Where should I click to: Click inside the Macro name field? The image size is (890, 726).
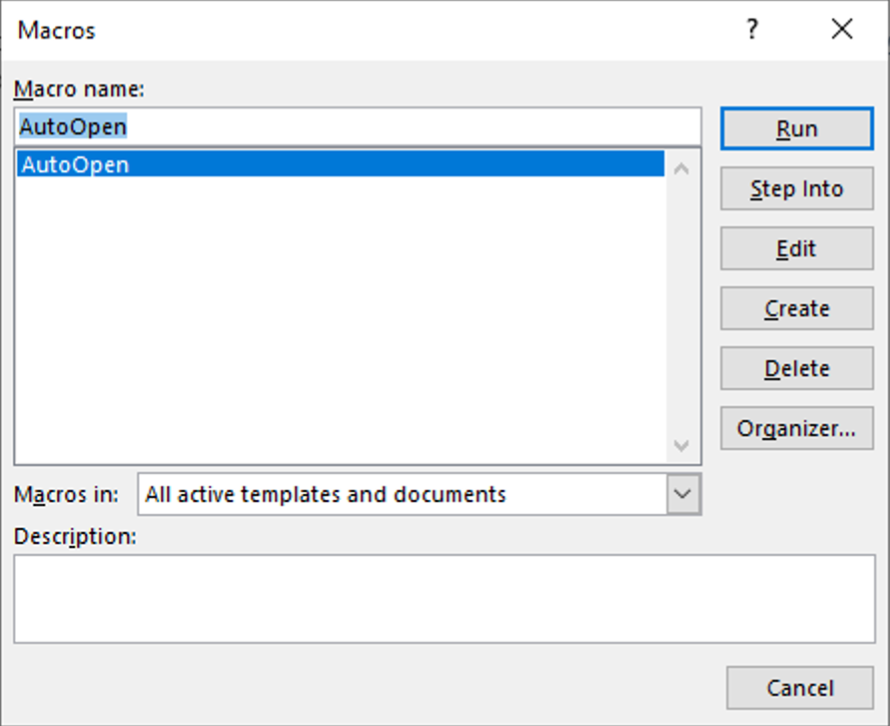click(x=358, y=127)
